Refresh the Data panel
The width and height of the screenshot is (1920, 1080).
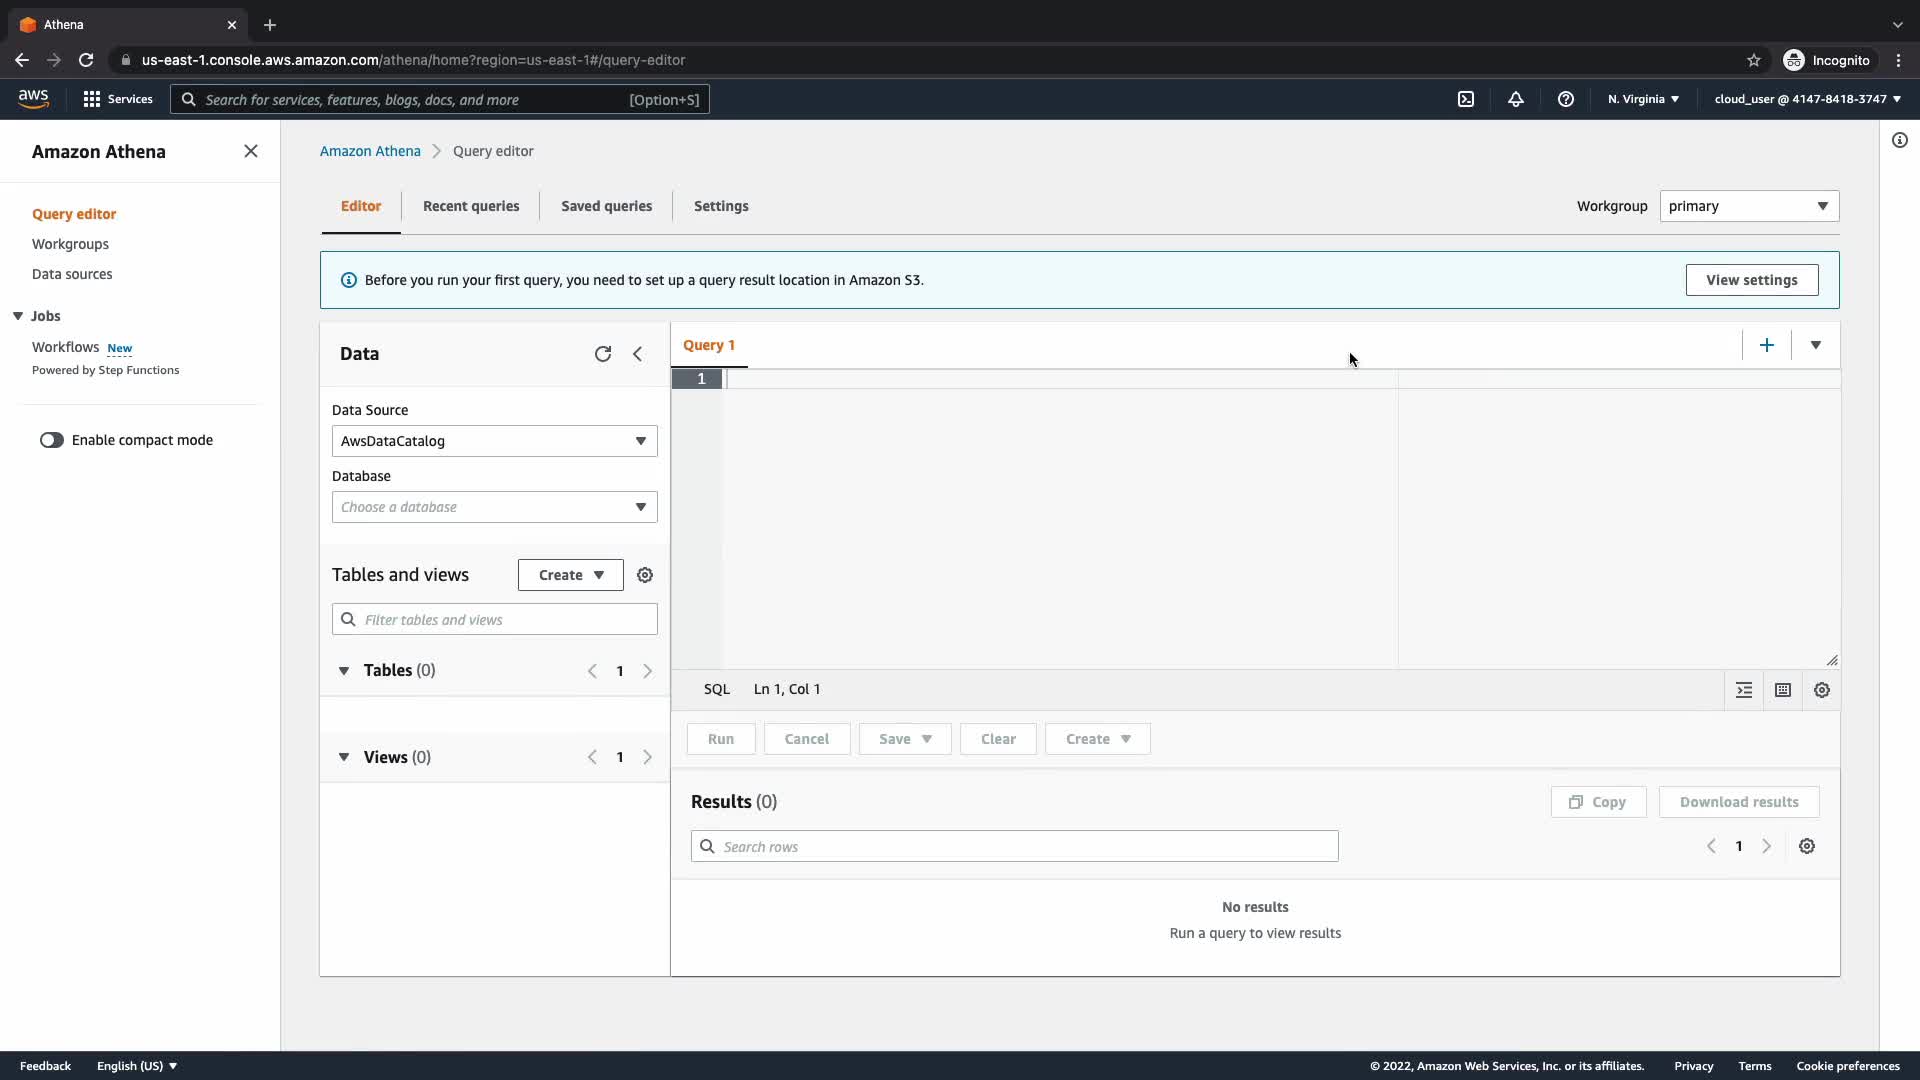tap(602, 354)
